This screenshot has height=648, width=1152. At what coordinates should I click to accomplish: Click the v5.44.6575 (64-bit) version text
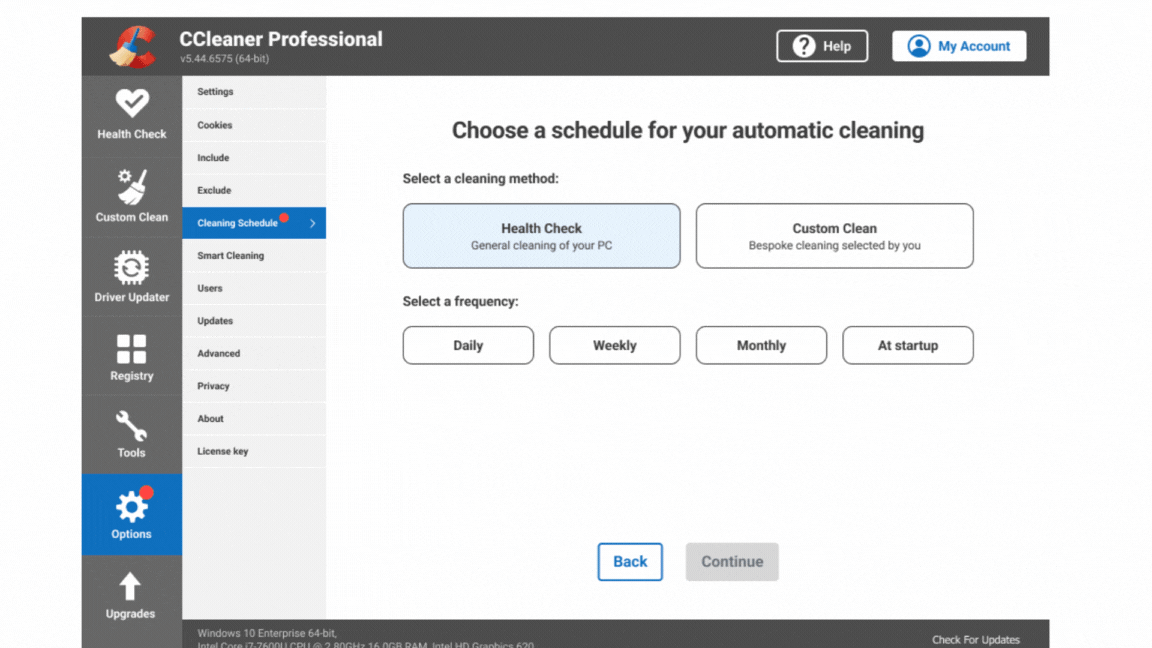coord(225,59)
